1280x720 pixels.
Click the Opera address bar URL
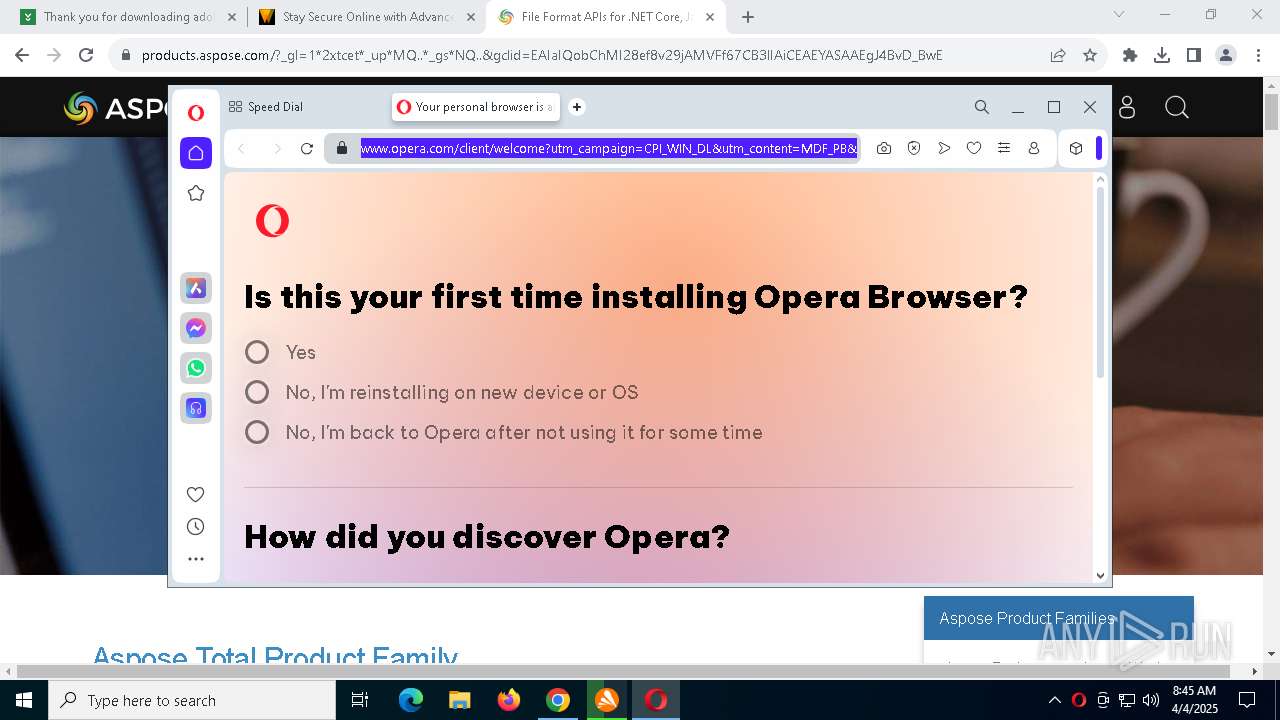click(608, 148)
